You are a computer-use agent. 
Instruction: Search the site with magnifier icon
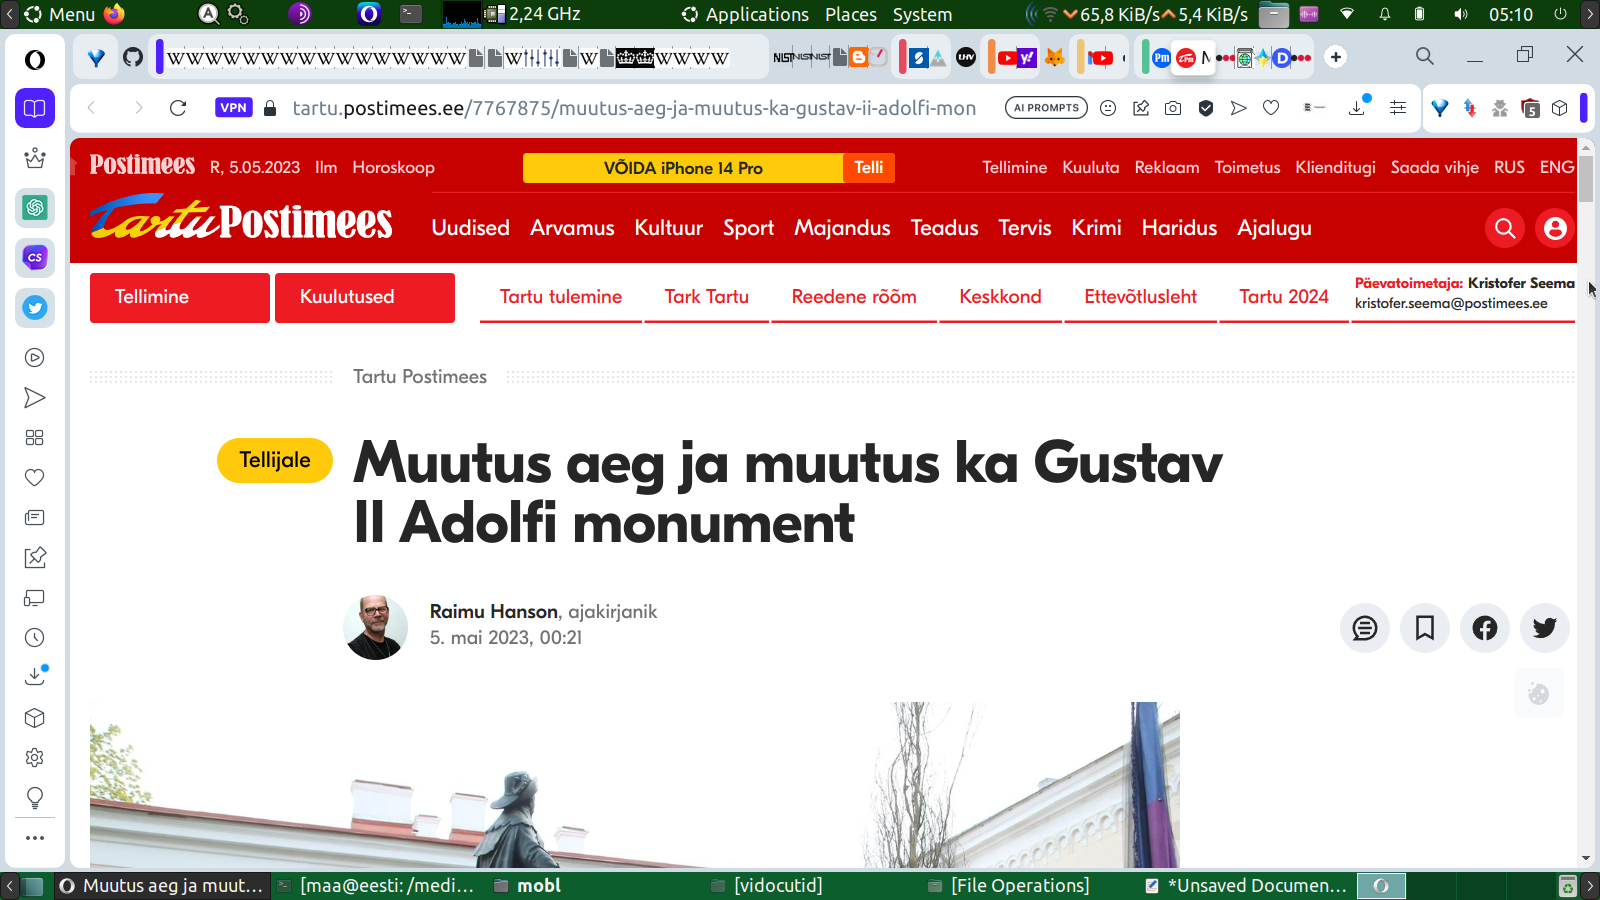(1505, 229)
